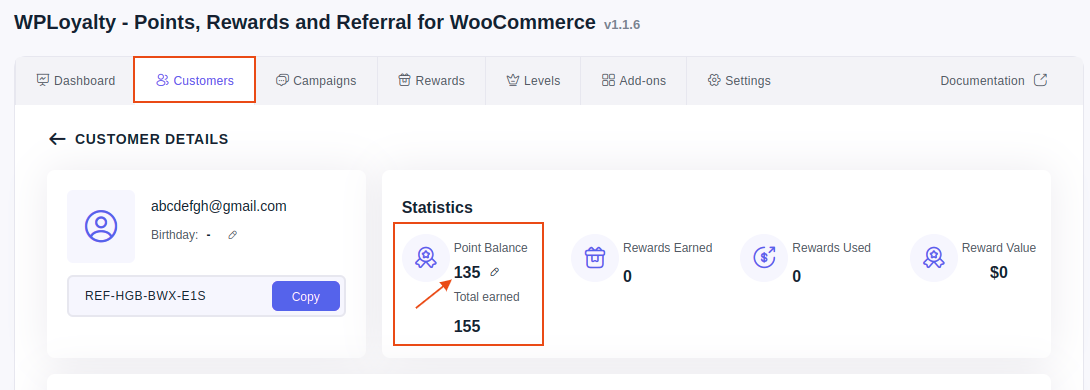Click the Total earned label
Viewport: 1090px width, 390px height.
[487, 297]
